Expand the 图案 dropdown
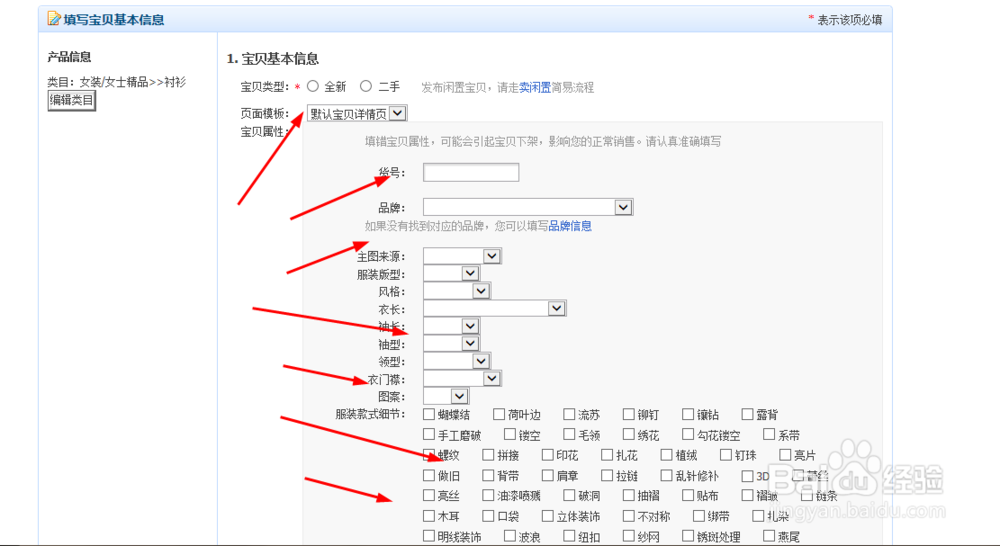This screenshot has height=546, width=1000. [446, 396]
